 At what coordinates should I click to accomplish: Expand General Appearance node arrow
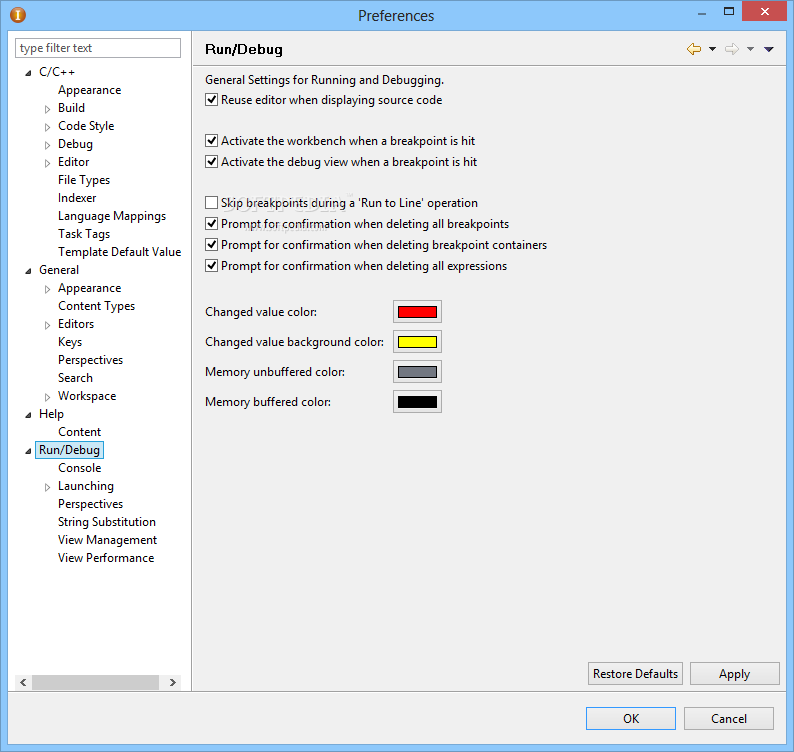coord(47,289)
